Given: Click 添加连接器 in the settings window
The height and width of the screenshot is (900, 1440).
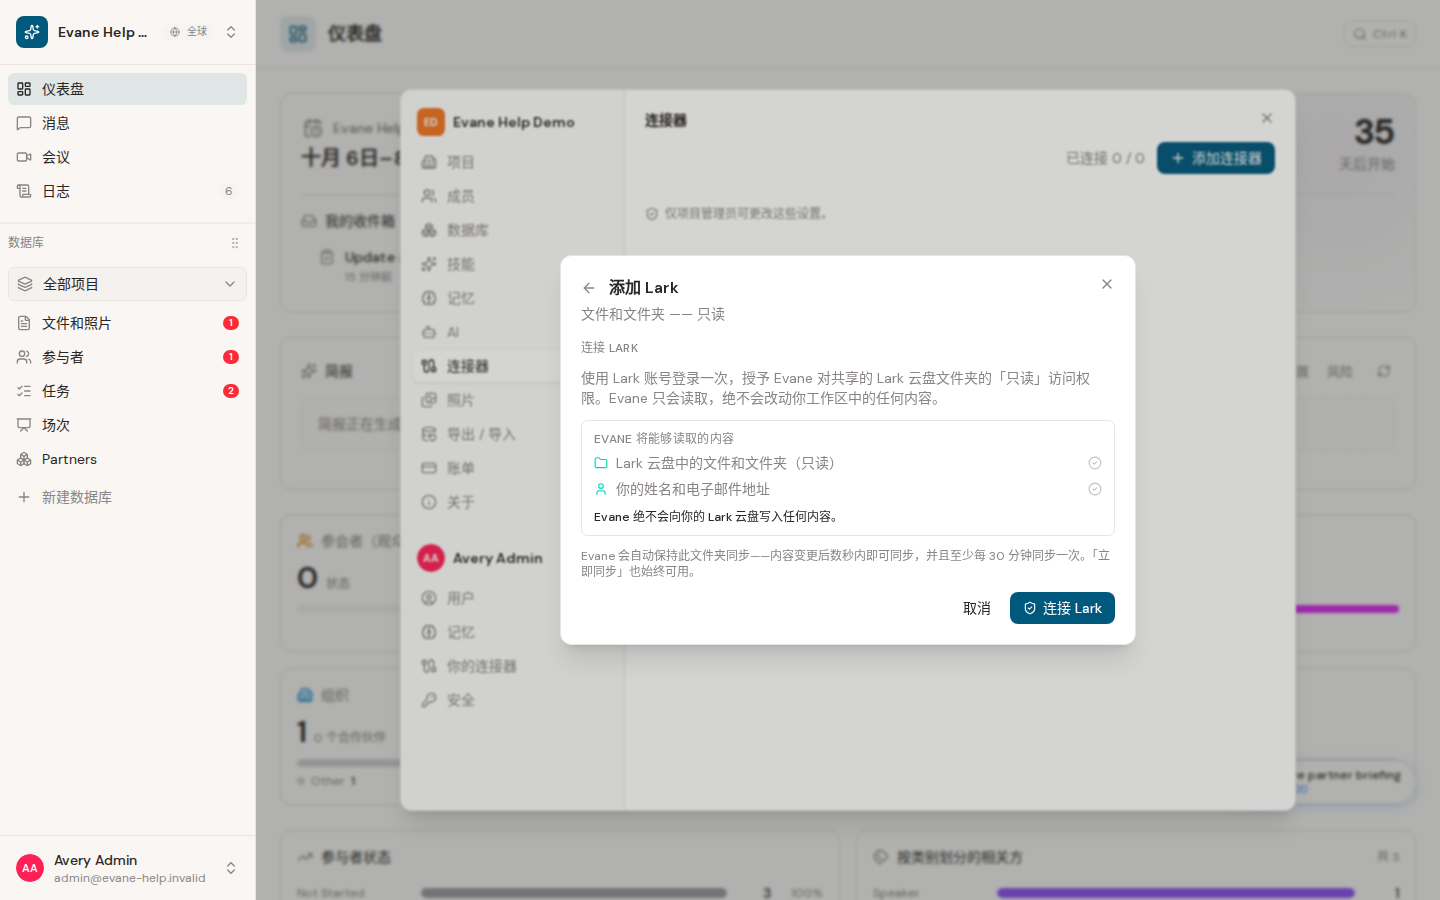Looking at the screenshot, I should [1216, 158].
